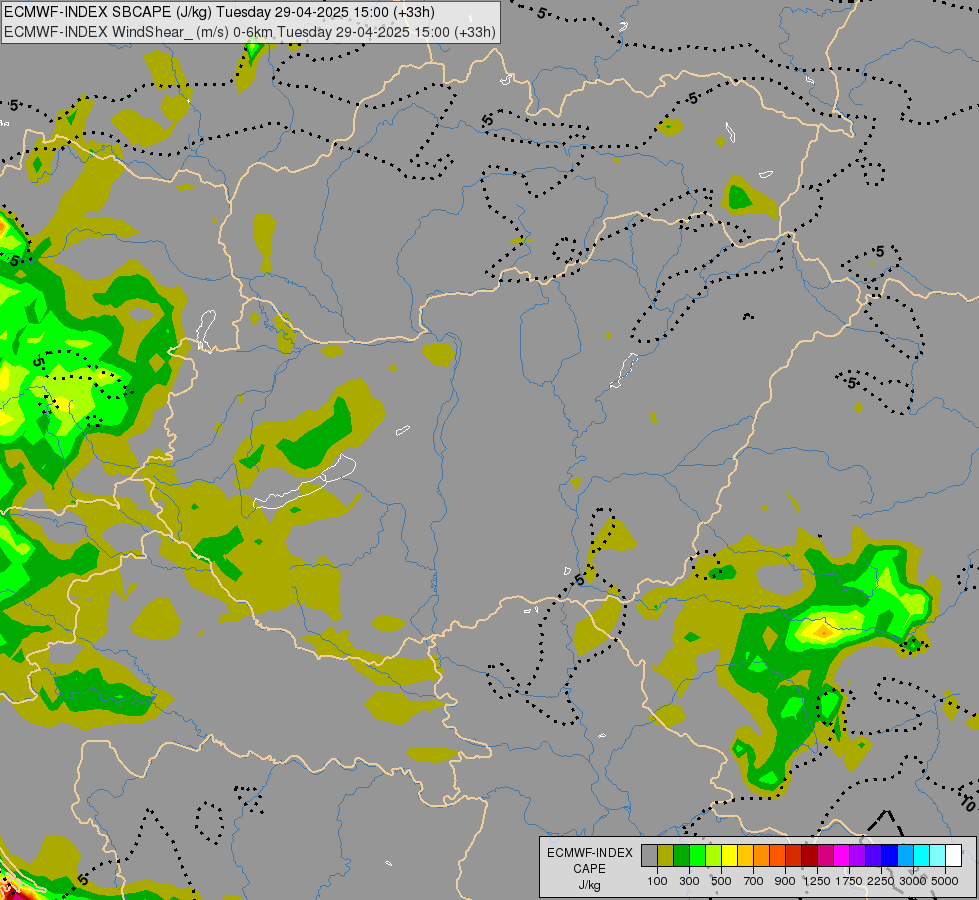Click the dark green legend swatch
This screenshot has width=979, height=900.
[x=681, y=856]
